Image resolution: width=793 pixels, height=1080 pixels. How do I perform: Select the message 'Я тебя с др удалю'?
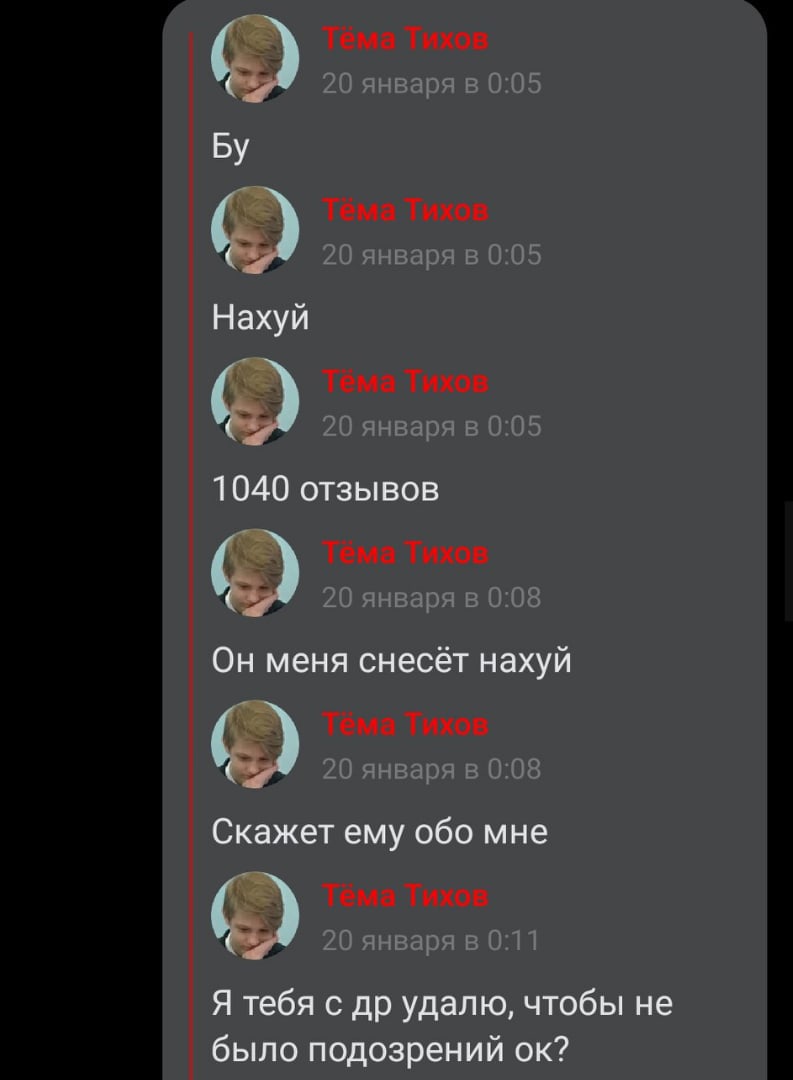tap(442, 1026)
